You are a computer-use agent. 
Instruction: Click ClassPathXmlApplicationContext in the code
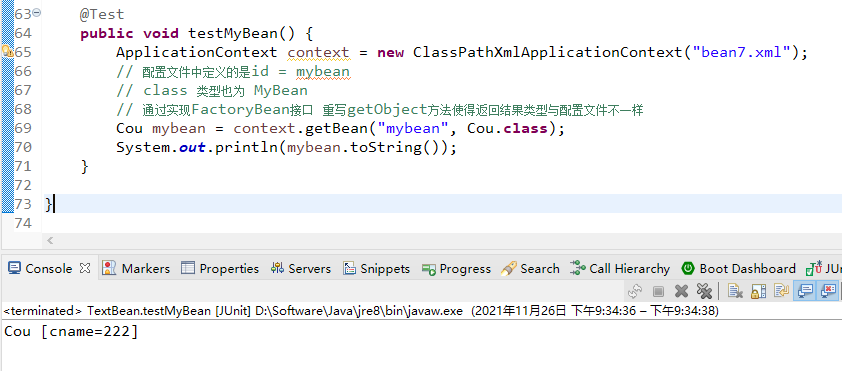[x=548, y=53]
